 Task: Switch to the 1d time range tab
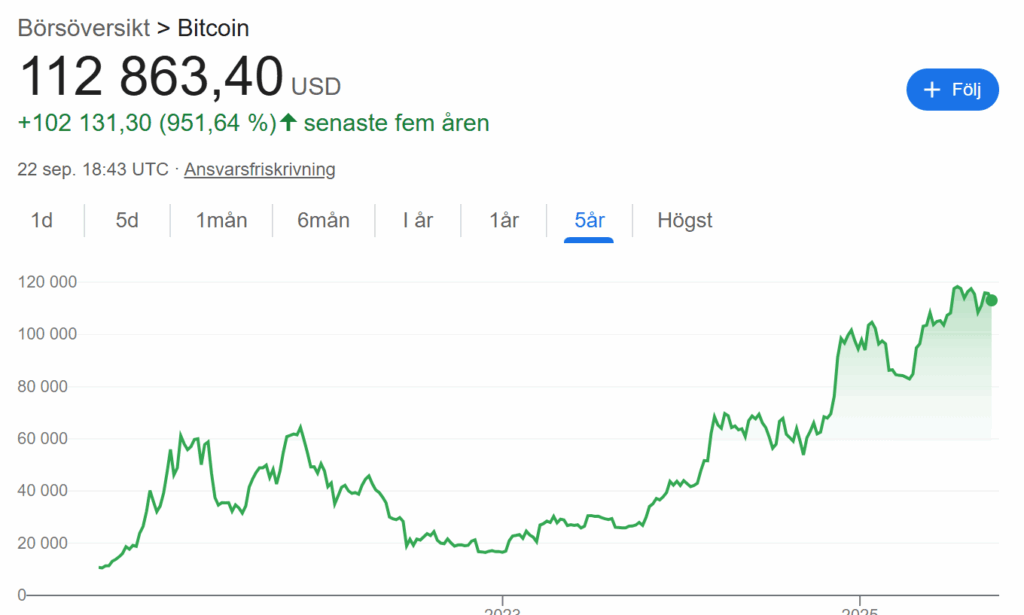(42, 220)
